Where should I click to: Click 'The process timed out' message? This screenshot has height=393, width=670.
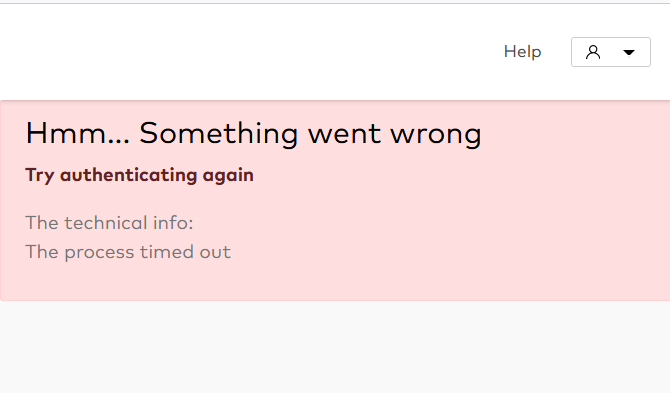[128, 252]
